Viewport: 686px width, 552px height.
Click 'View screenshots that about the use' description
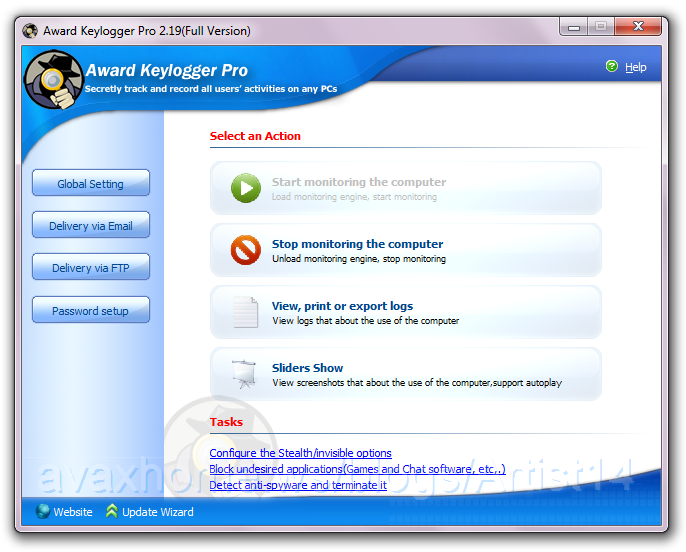[x=417, y=383]
